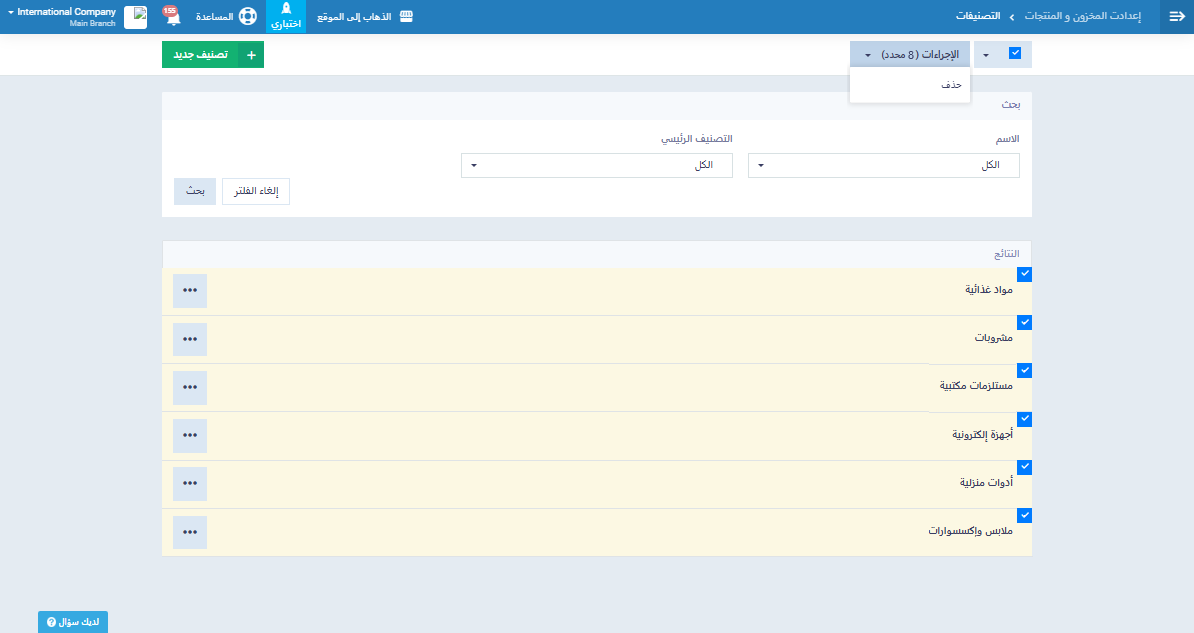Toggle the select-all checkbox in toolbar
Viewport: 1194px width, 633px height.
[x=1015, y=54]
